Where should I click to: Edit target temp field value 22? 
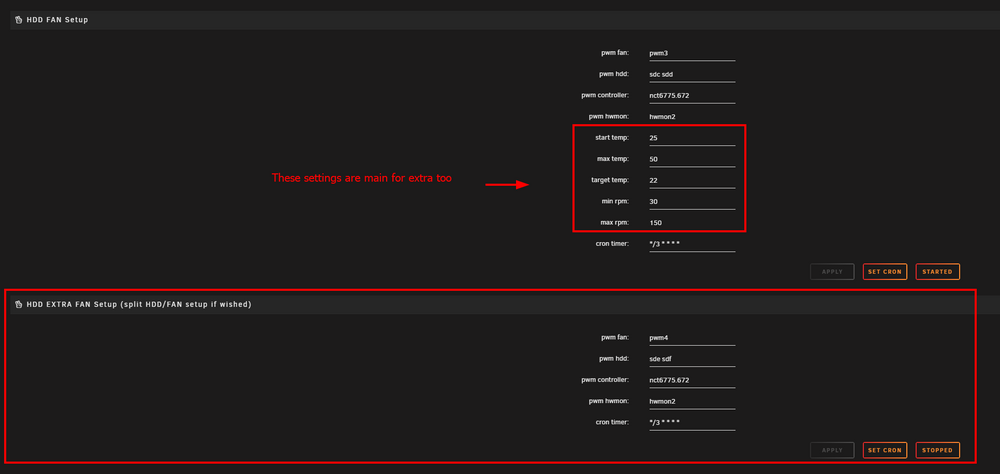tap(692, 180)
